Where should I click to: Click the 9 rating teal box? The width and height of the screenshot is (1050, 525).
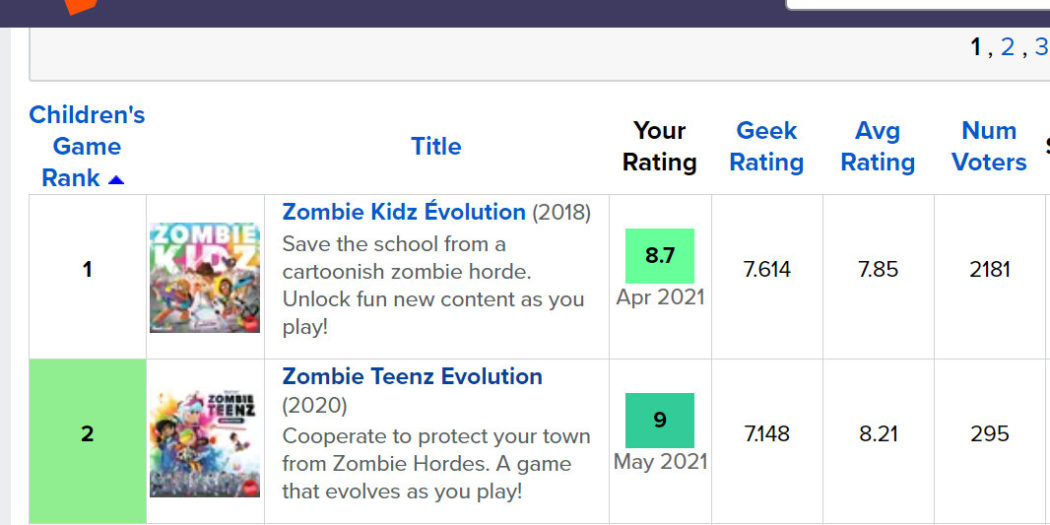pos(659,420)
